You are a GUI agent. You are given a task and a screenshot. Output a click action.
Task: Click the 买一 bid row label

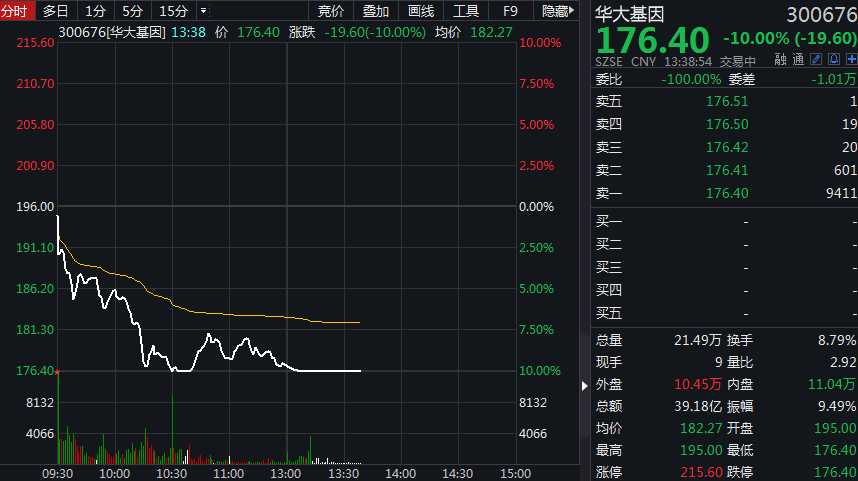[609, 222]
